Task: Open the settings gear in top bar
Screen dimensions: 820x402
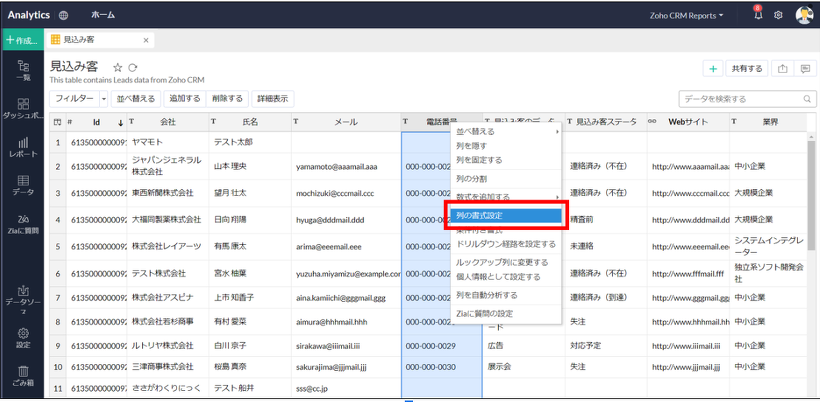Action: pos(778,15)
